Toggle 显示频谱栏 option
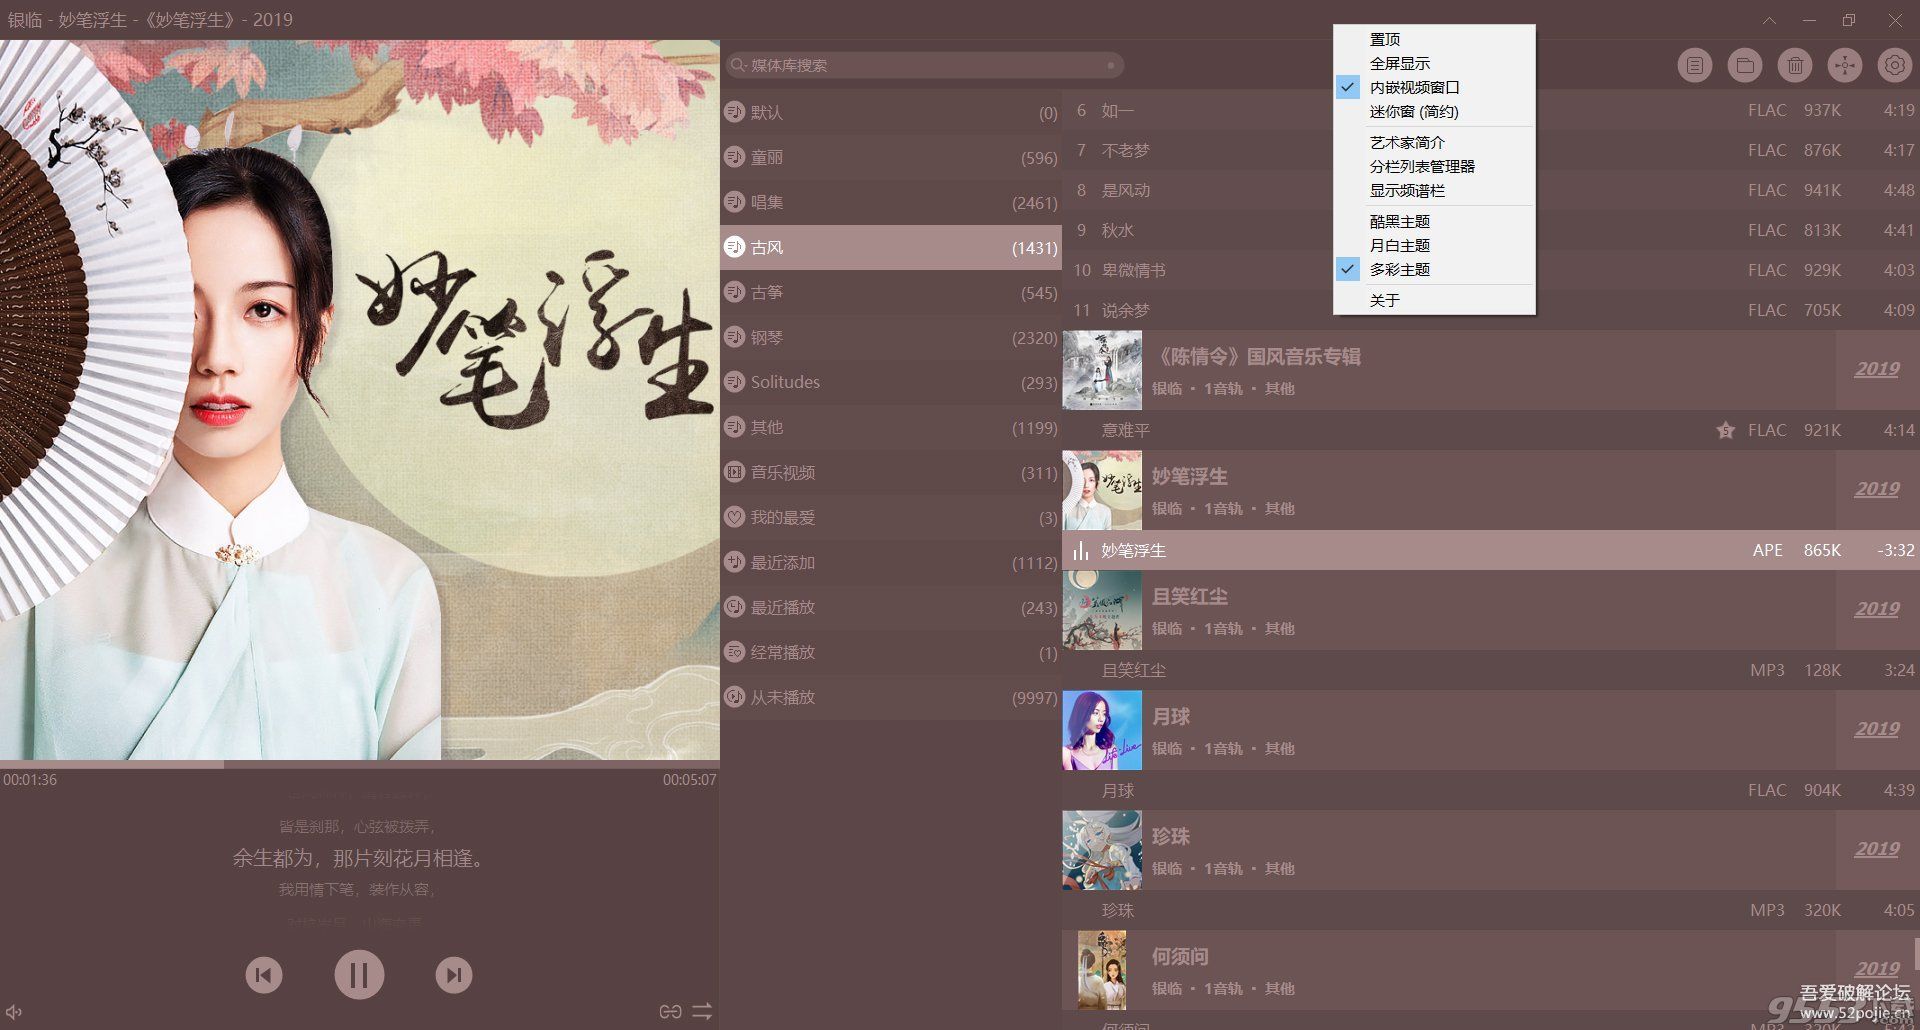1920x1030 pixels. click(x=1435, y=190)
